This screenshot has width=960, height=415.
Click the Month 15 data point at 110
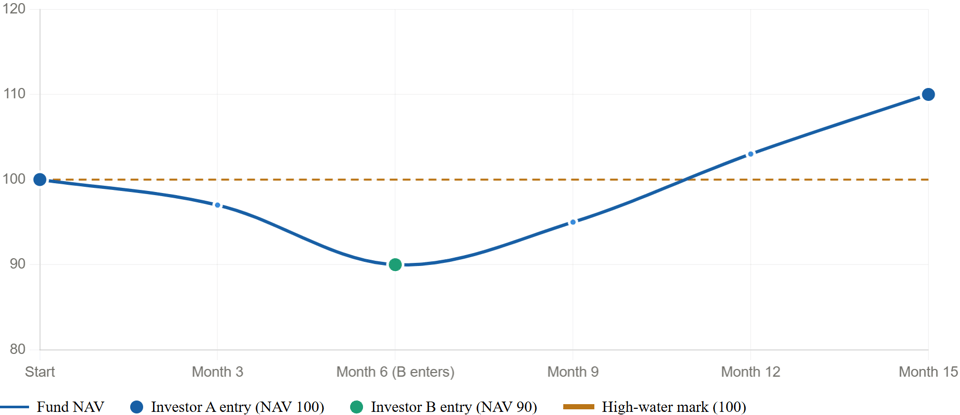pyautogui.click(x=928, y=94)
